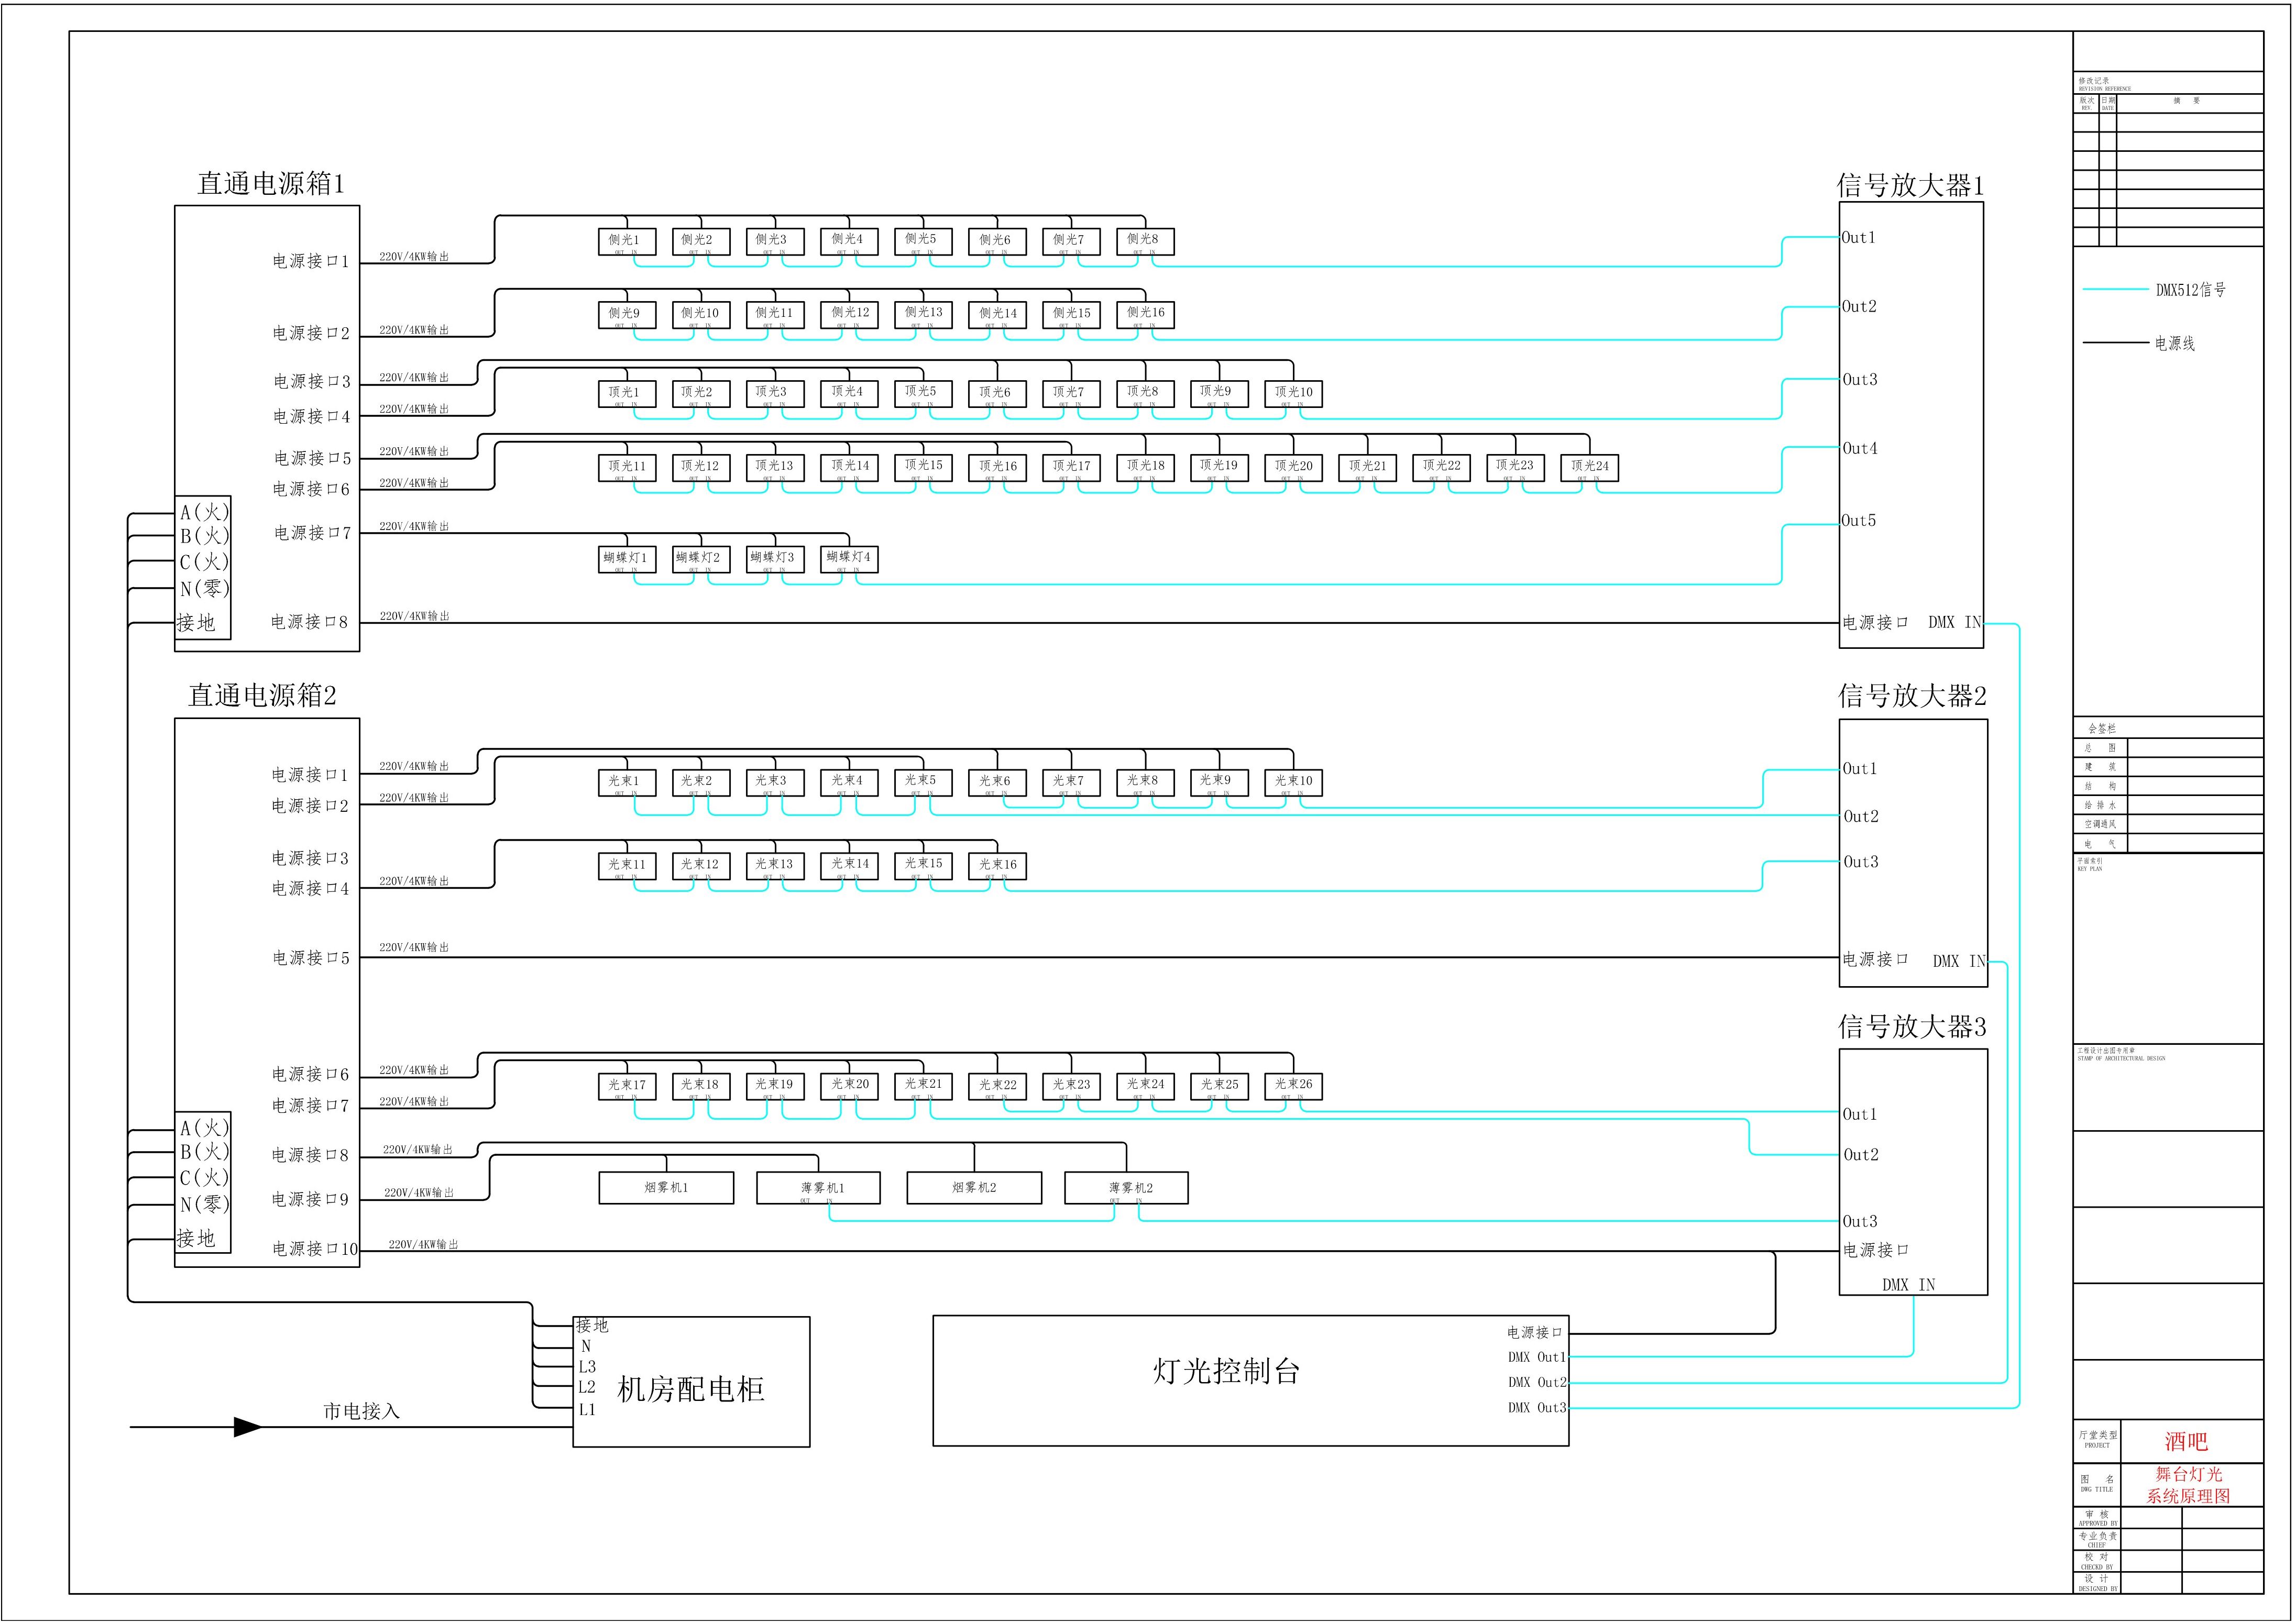
Task: Click the L1 terminal on 机房配电柜
Action: [587, 1410]
